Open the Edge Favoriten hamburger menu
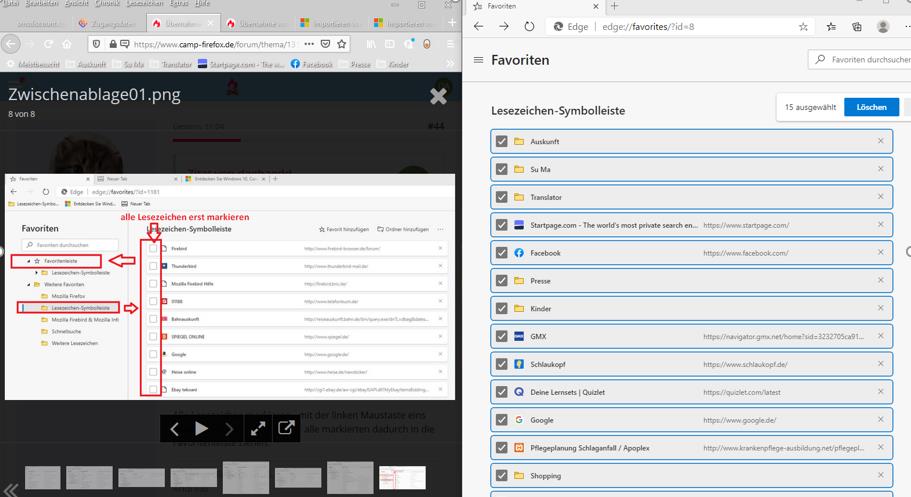The width and height of the screenshot is (911, 497). 479,60
